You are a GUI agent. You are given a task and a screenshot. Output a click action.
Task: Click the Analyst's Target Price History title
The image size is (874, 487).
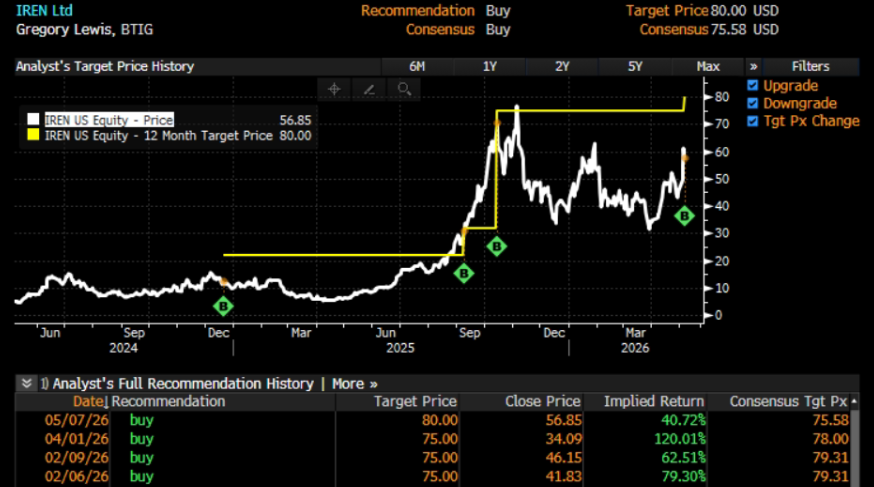pos(105,66)
